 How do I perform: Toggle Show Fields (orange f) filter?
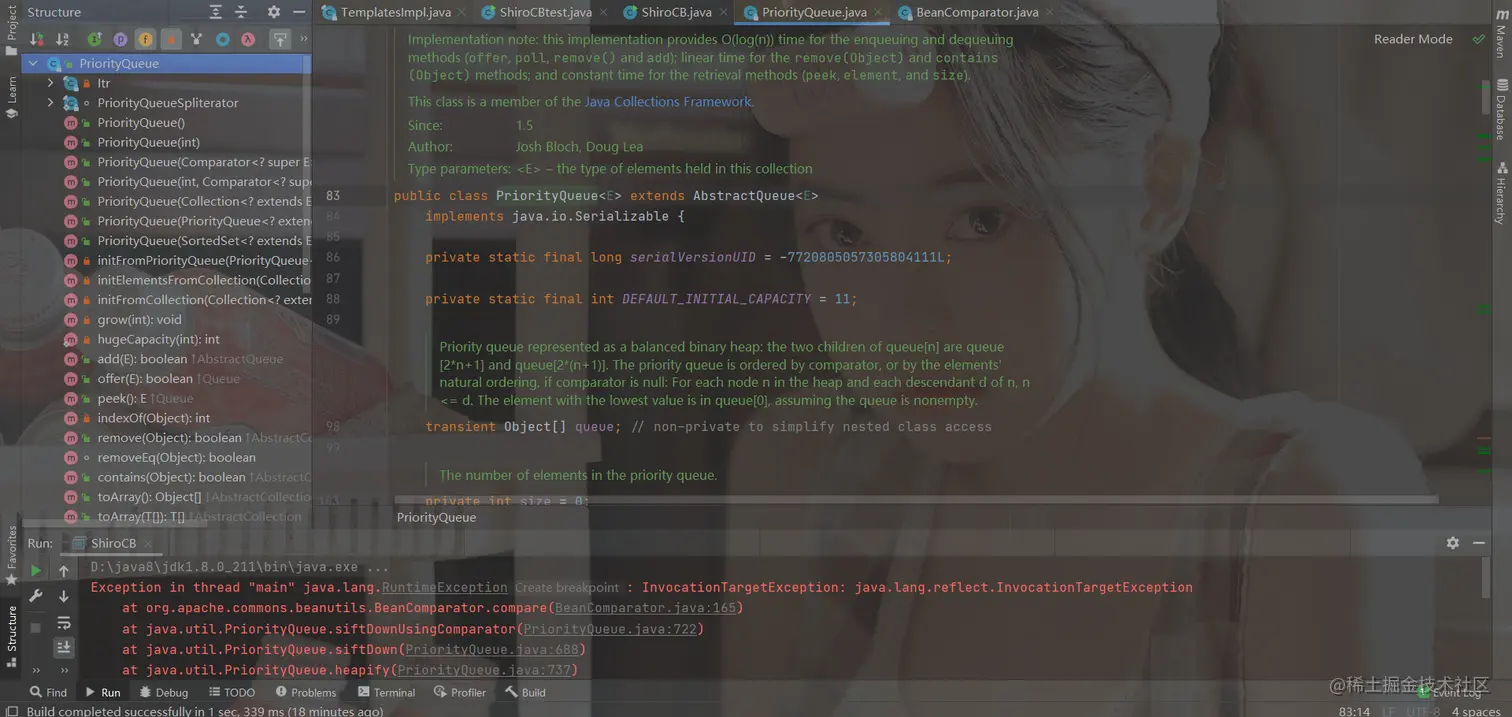(145, 39)
